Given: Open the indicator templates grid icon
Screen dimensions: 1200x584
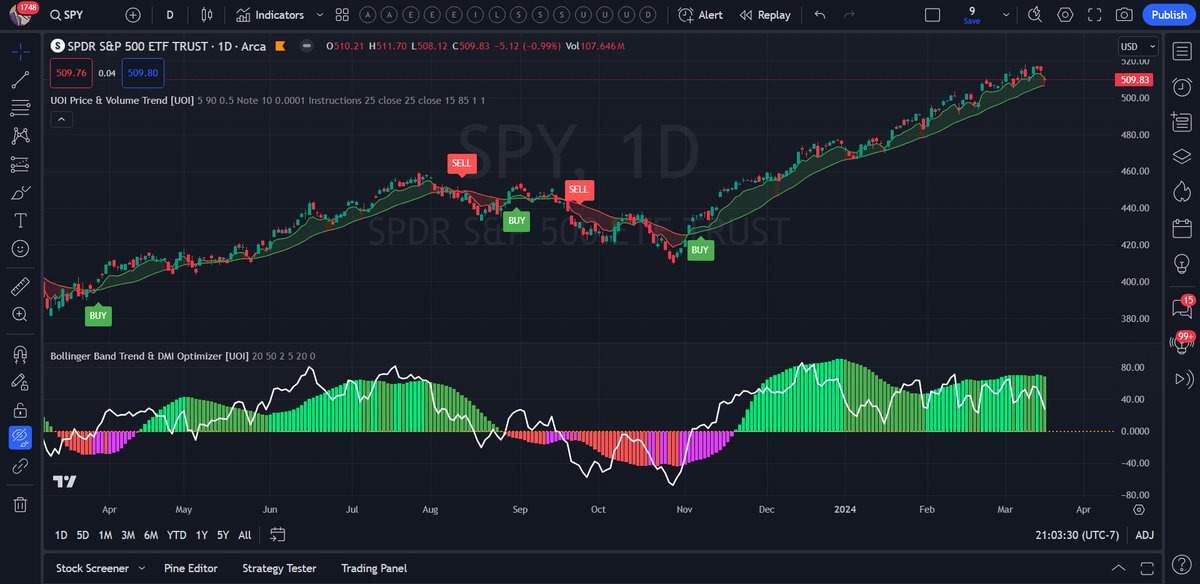Looking at the screenshot, I should [x=342, y=15].
